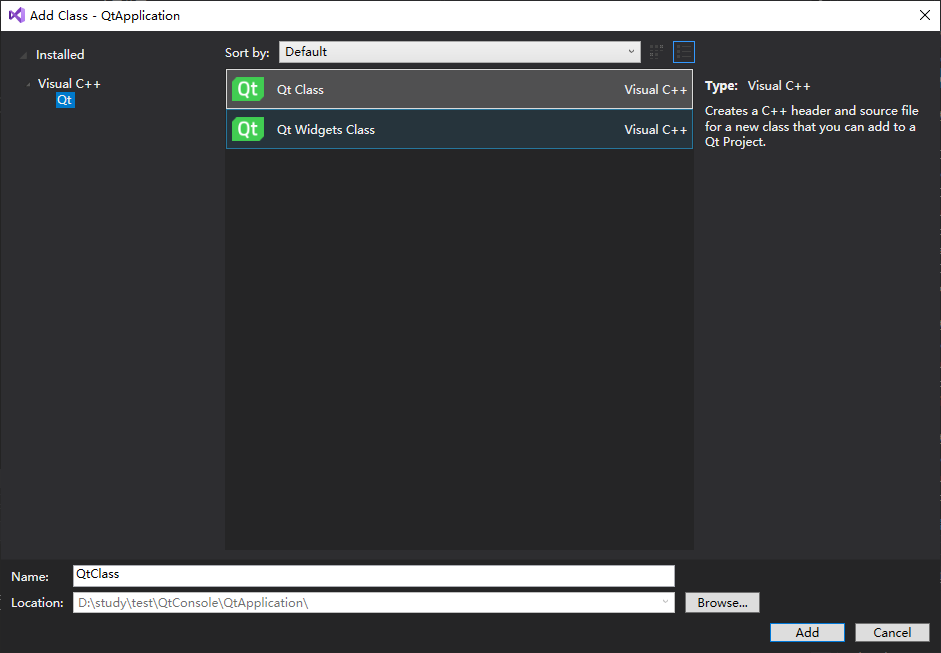Choose the Qt Class template name
Screen dimensions: 941x653
[300, 90]
